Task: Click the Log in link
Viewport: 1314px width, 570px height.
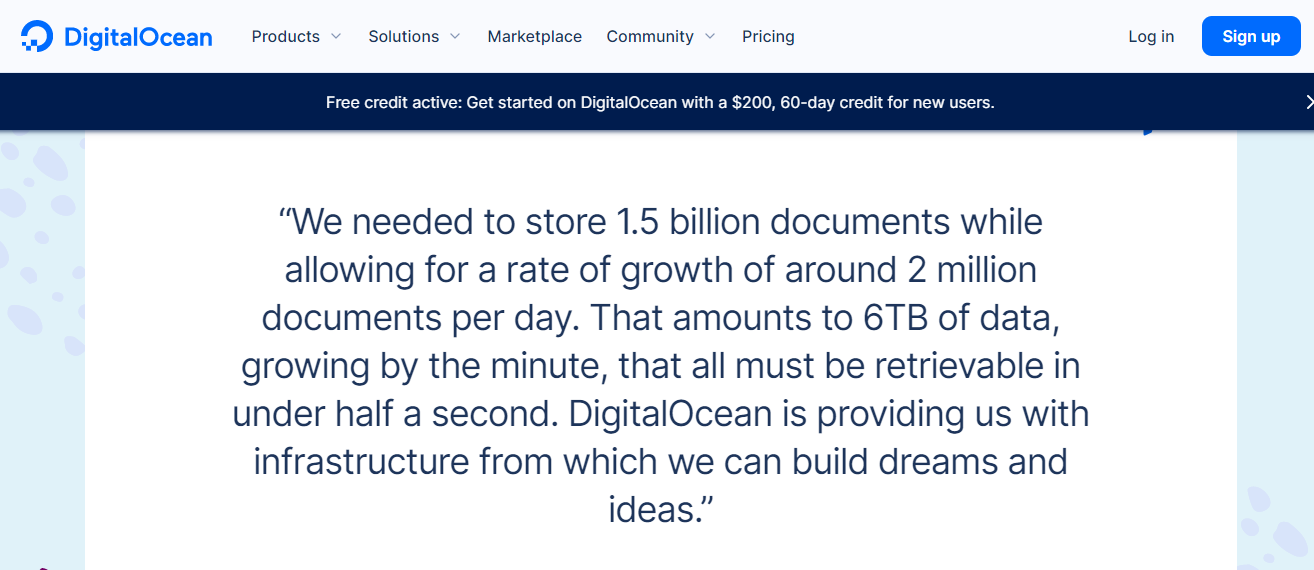Action: (1151, 36)
